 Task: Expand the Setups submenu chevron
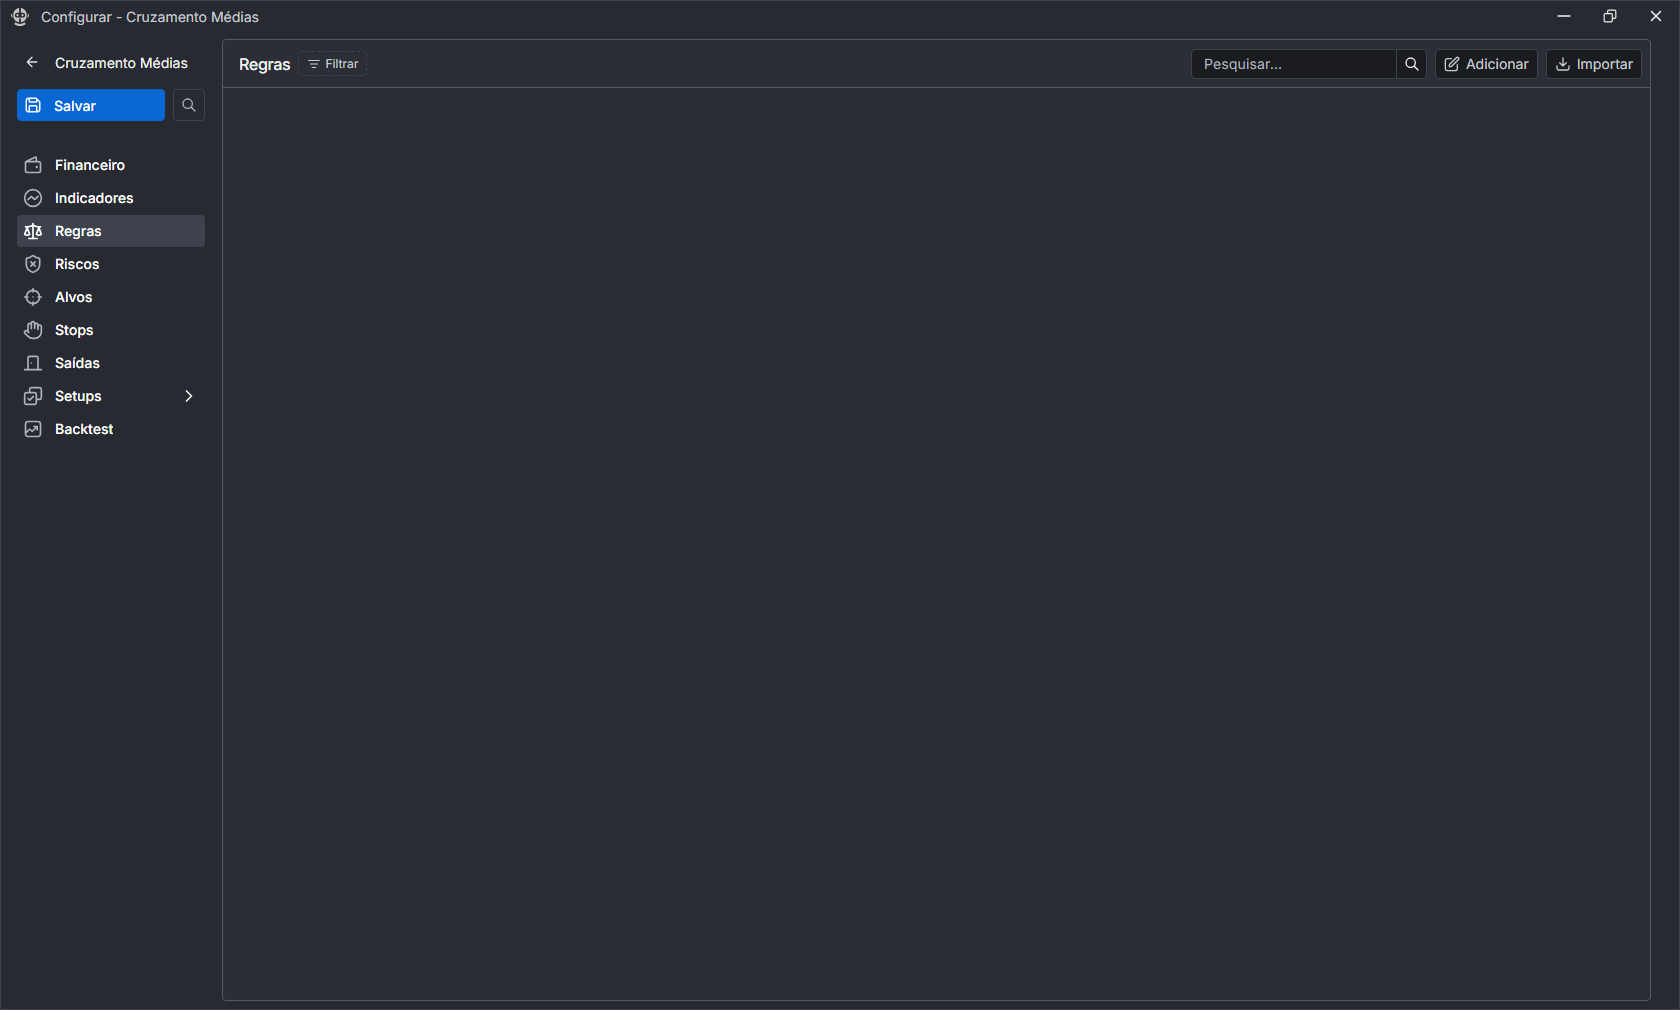pyautogui.click(x=188, y=396)
